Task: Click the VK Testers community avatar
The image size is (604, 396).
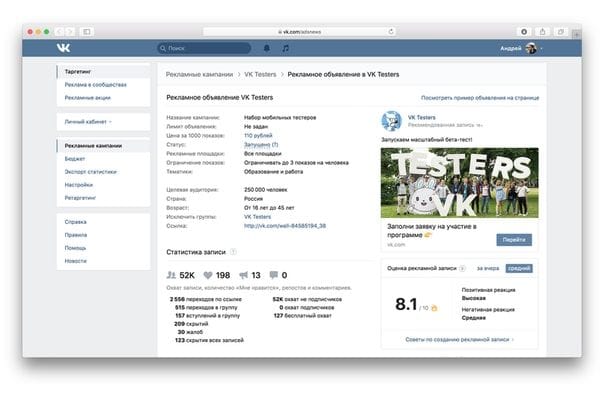Action: coord(392,121)
